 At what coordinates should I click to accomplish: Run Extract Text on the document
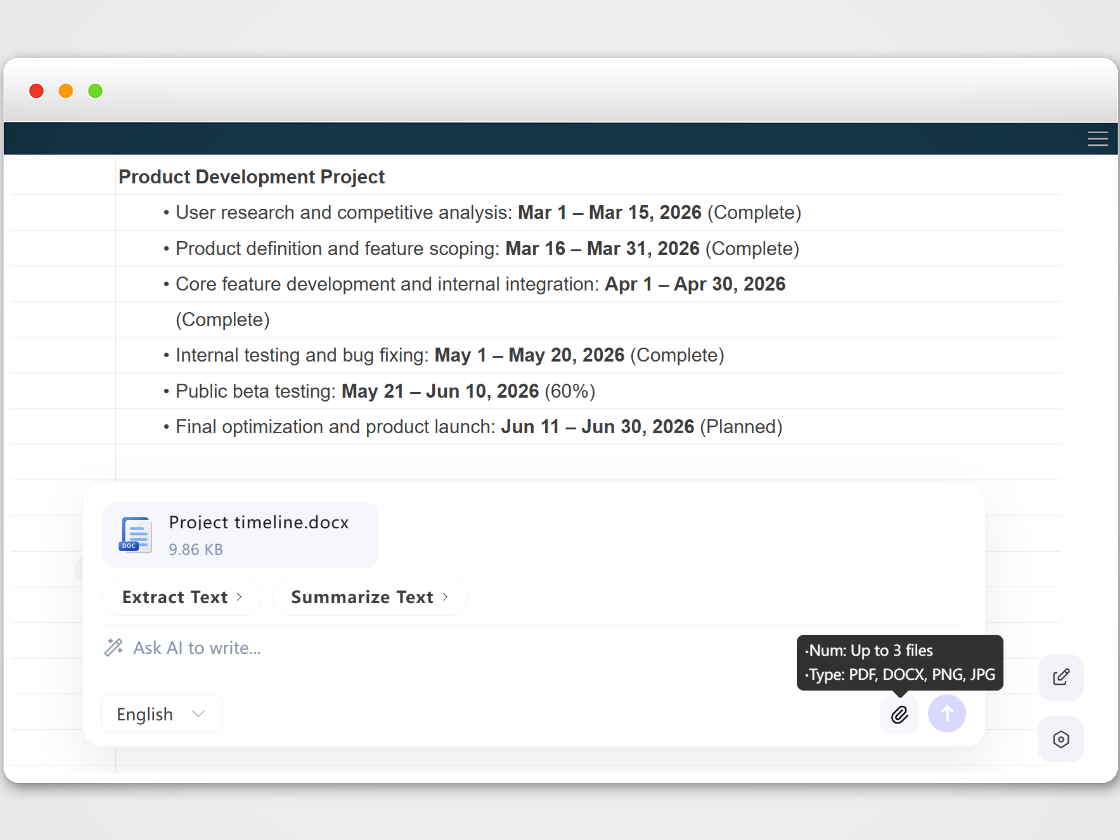tap(175, 596)
